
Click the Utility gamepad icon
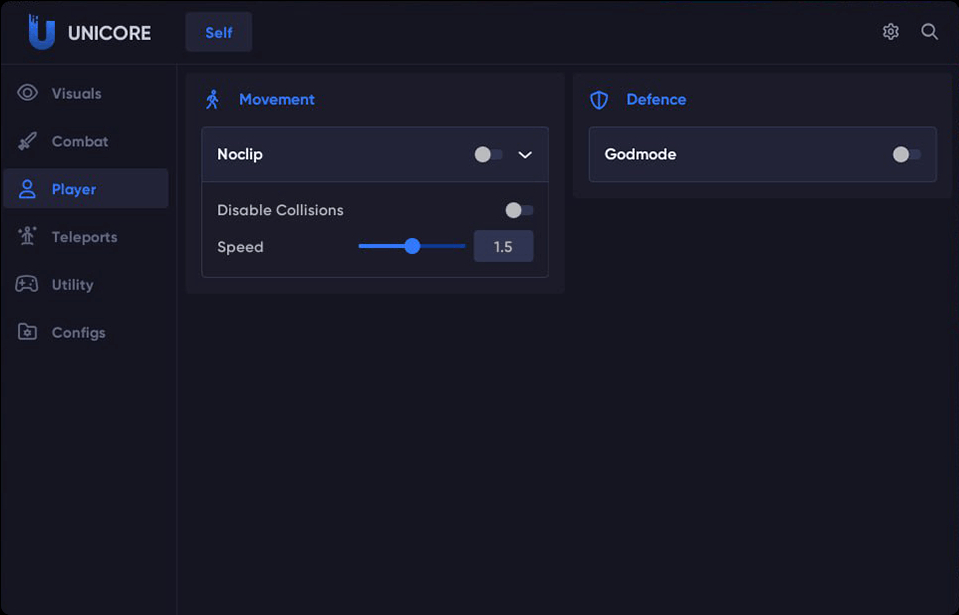(x=27, y=284)
